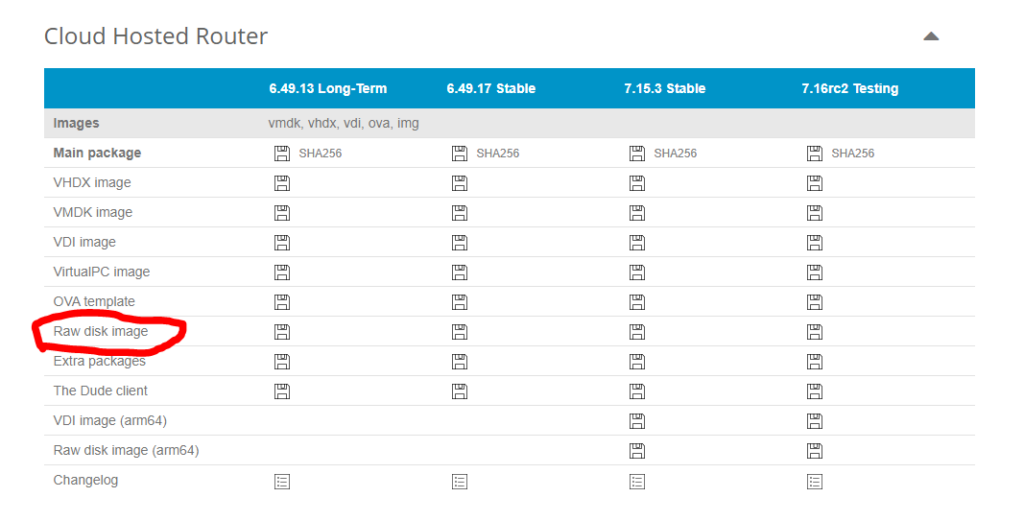Download VMDK image for 6.49.17 Stable
Viewport: 1024px width, 521px height.
(x=460, y=213)
